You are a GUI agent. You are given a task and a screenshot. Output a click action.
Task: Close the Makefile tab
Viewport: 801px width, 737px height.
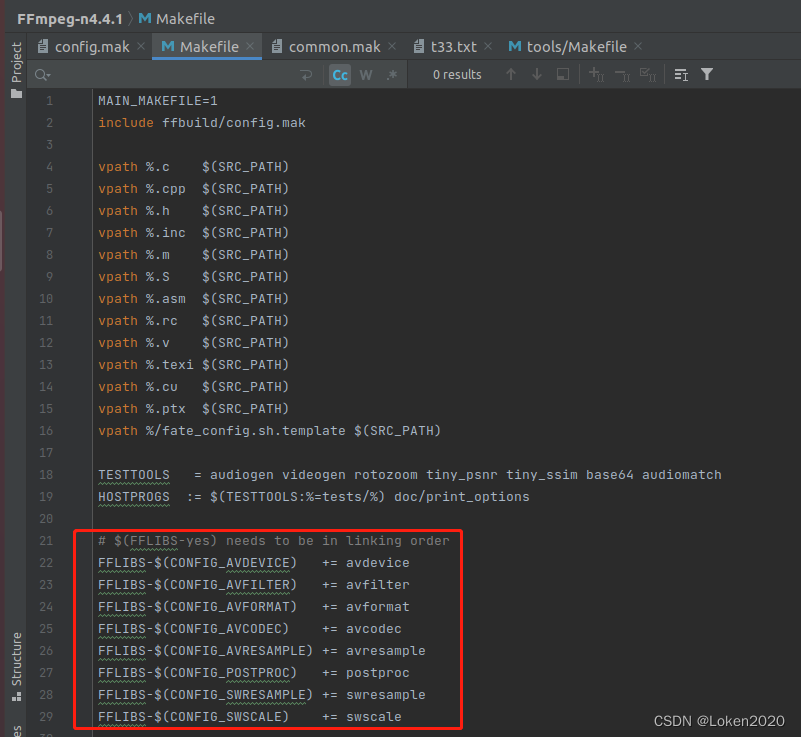pyautogui.click(x=250, y=46)
